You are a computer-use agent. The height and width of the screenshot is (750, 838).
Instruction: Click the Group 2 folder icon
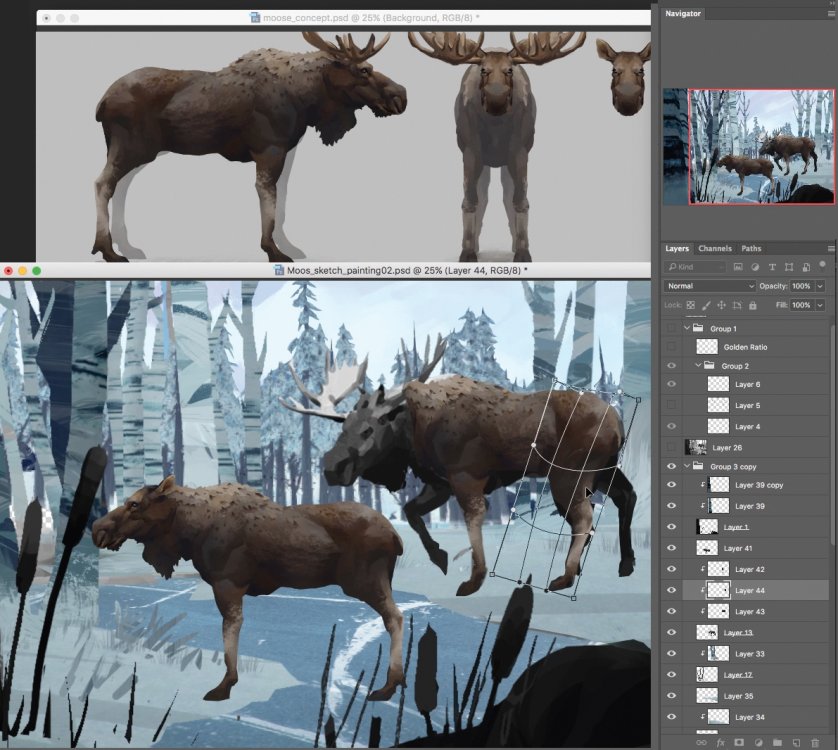(x=709, y=365)
